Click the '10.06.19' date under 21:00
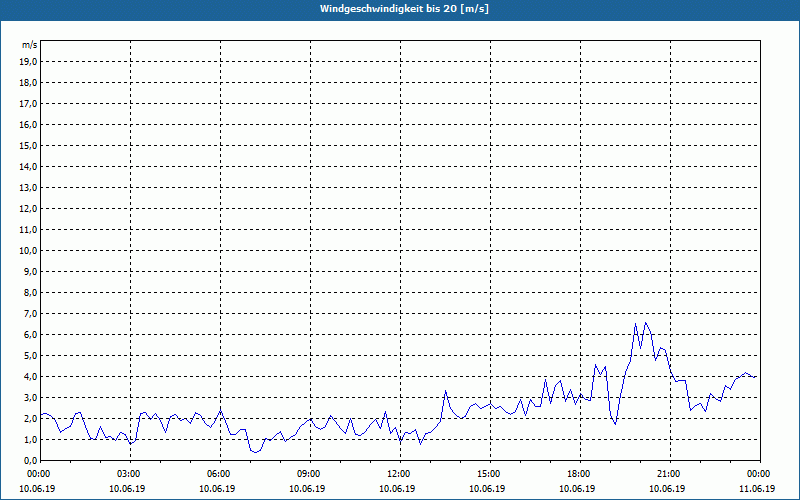800x500 pixels. pyautogui.click(x=667, y=489)
